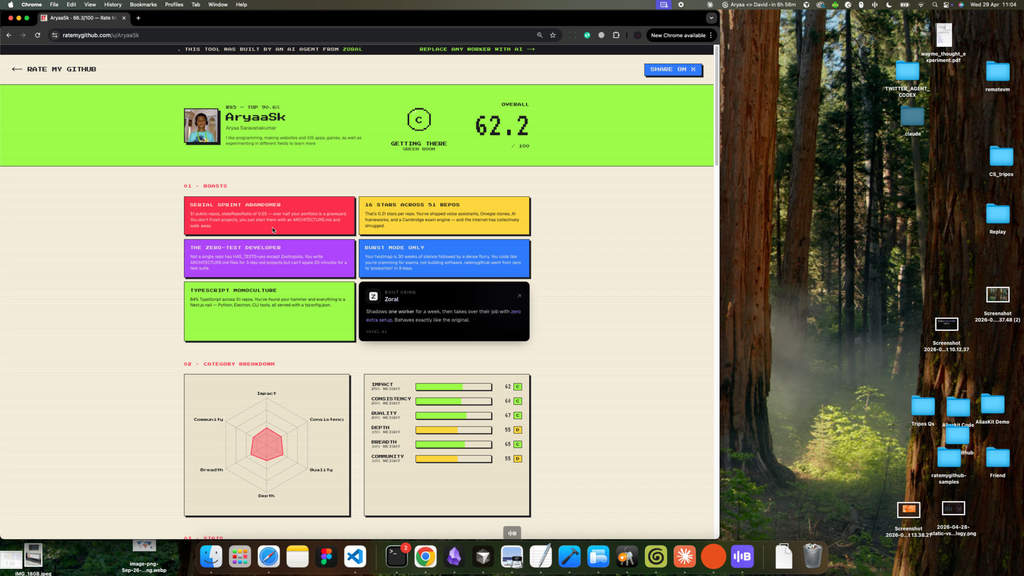Open Wi-Fi status in the menu bar
The height and width of the screenshot is (576, 1024).
921,5
